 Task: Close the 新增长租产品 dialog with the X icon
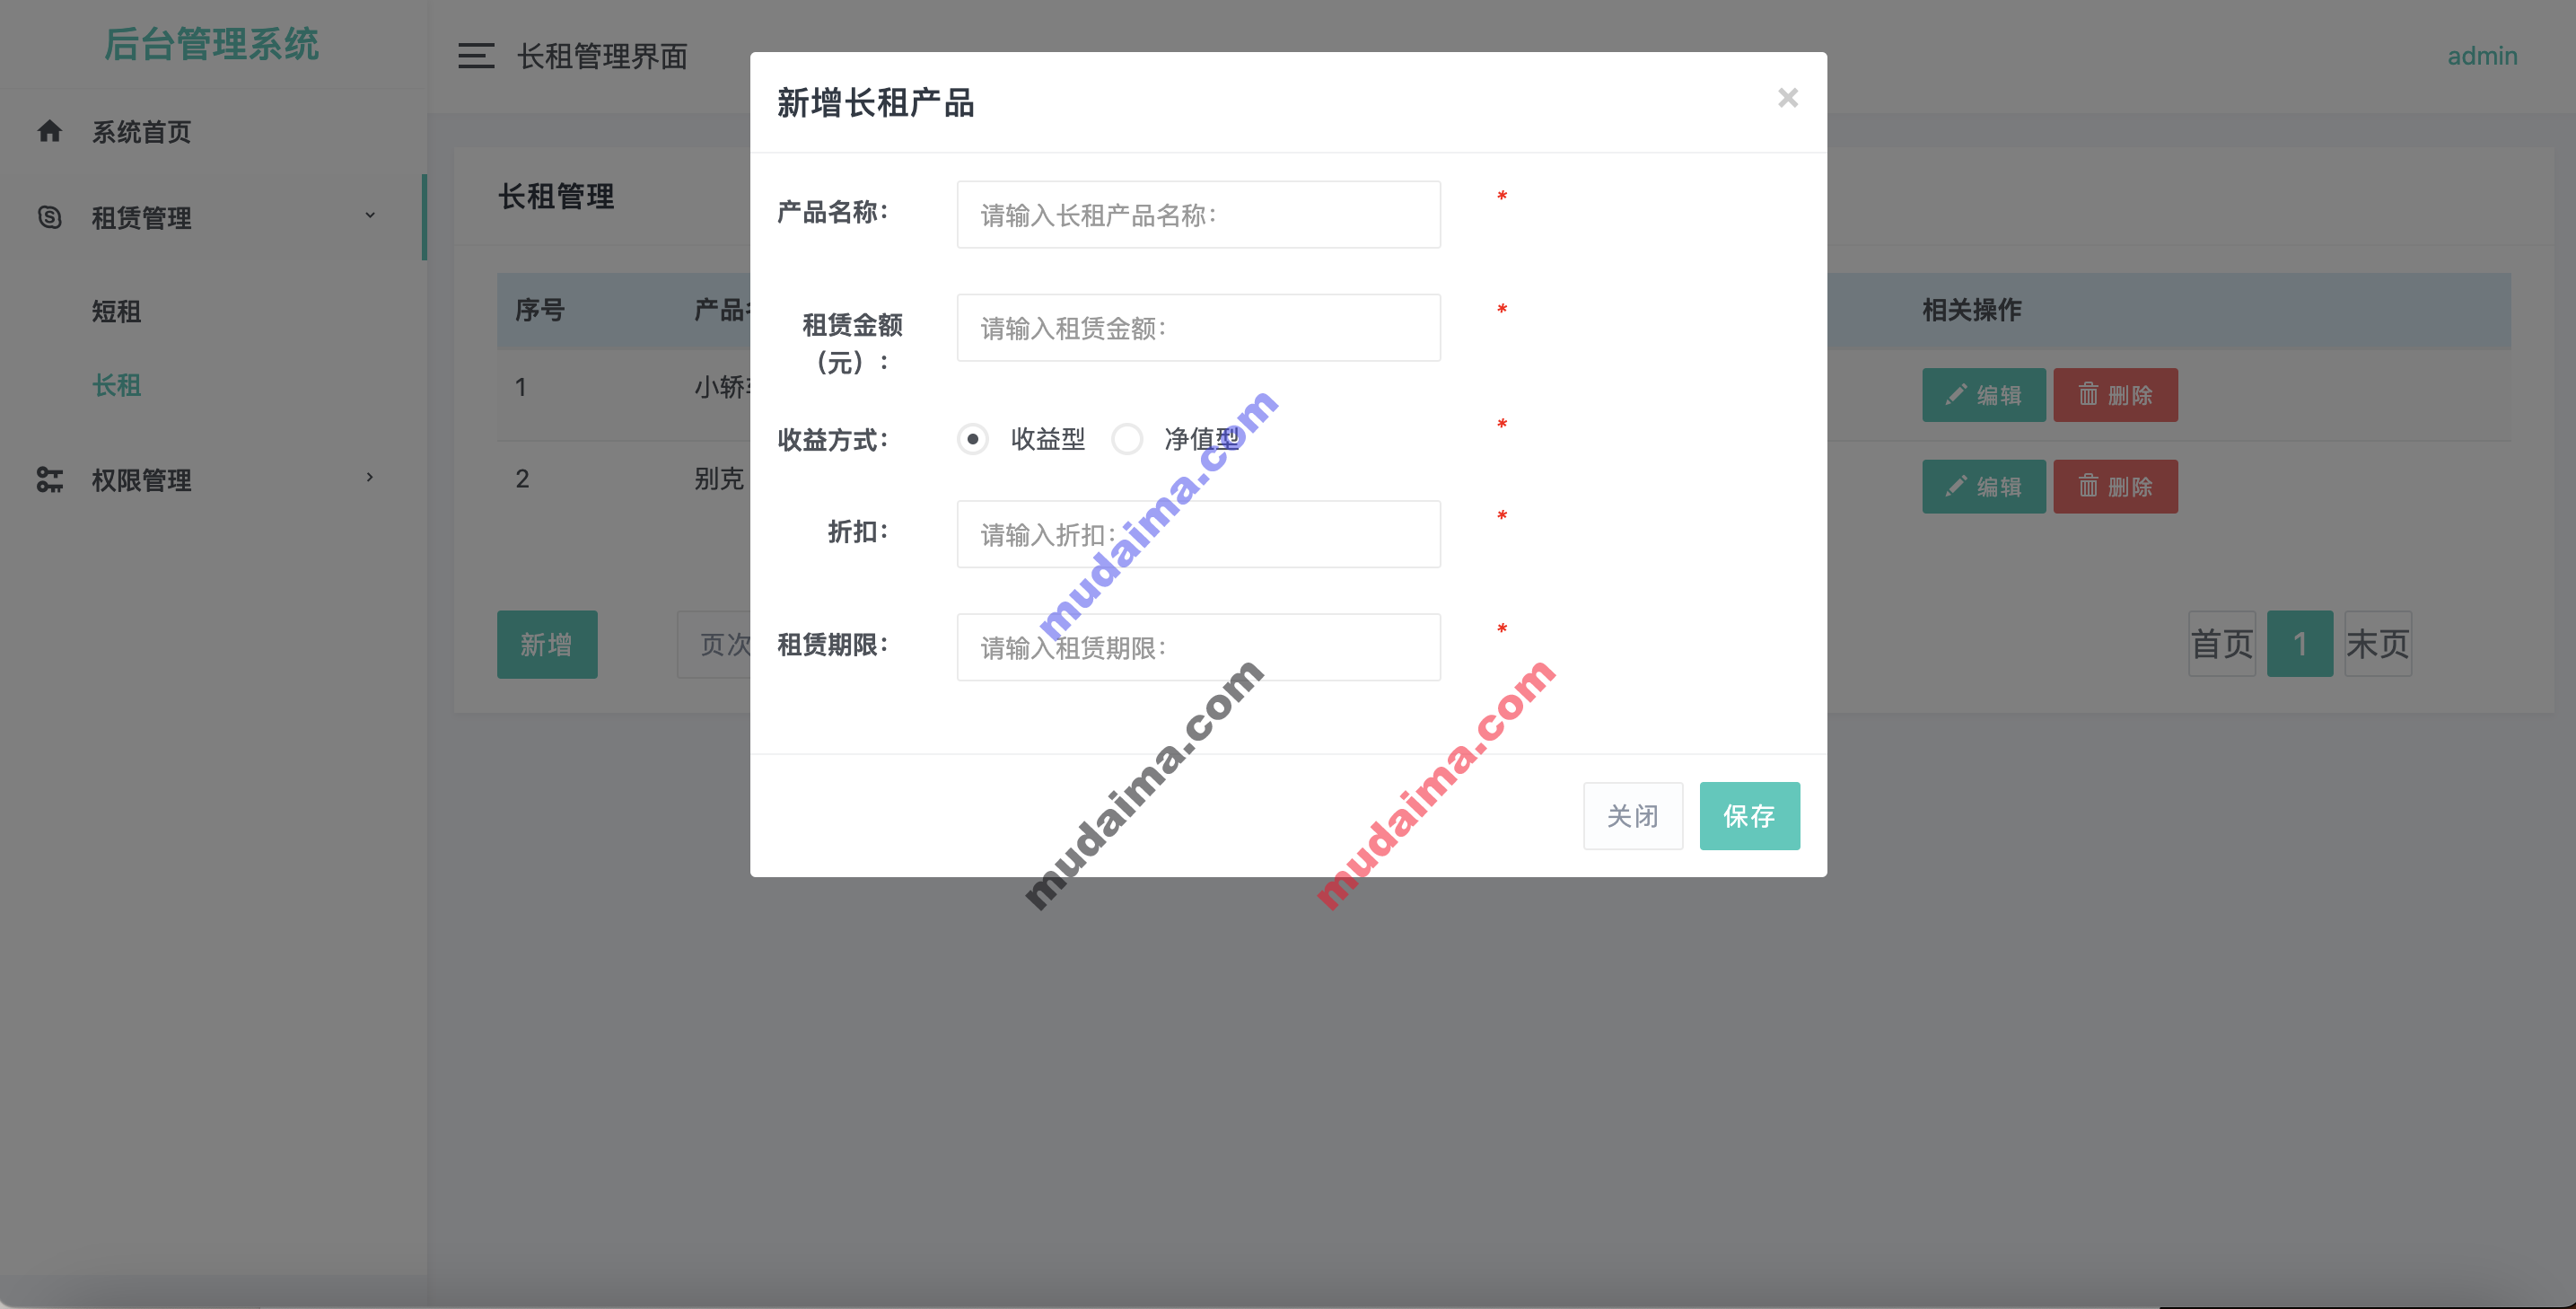1787,98
